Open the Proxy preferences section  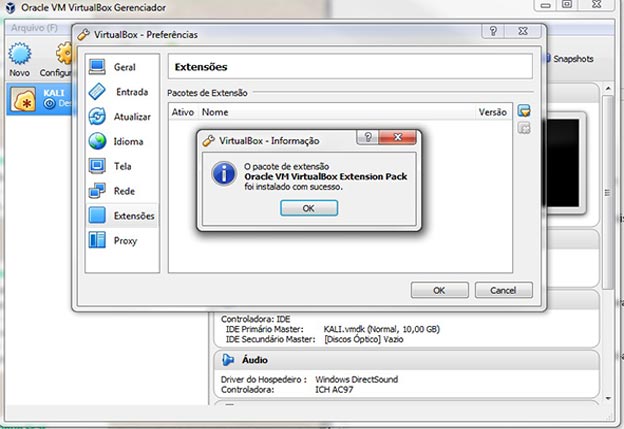click(x=122, y=240)
